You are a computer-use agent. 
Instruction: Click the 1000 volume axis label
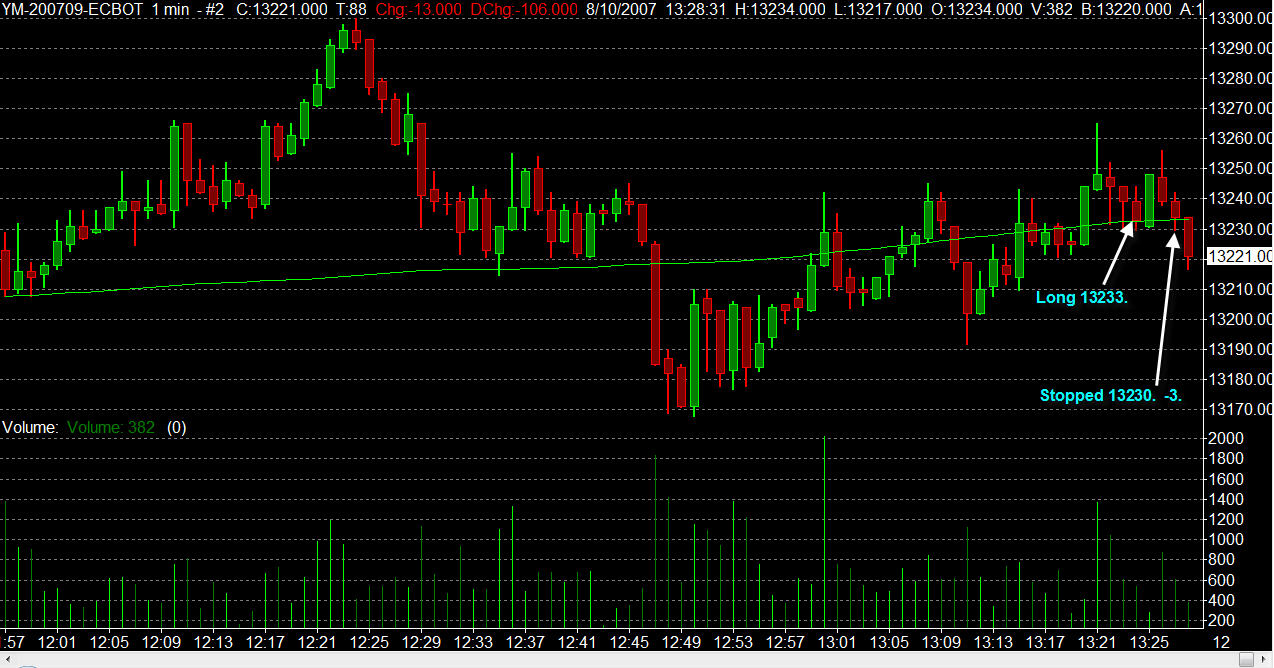pos(1227,539)
